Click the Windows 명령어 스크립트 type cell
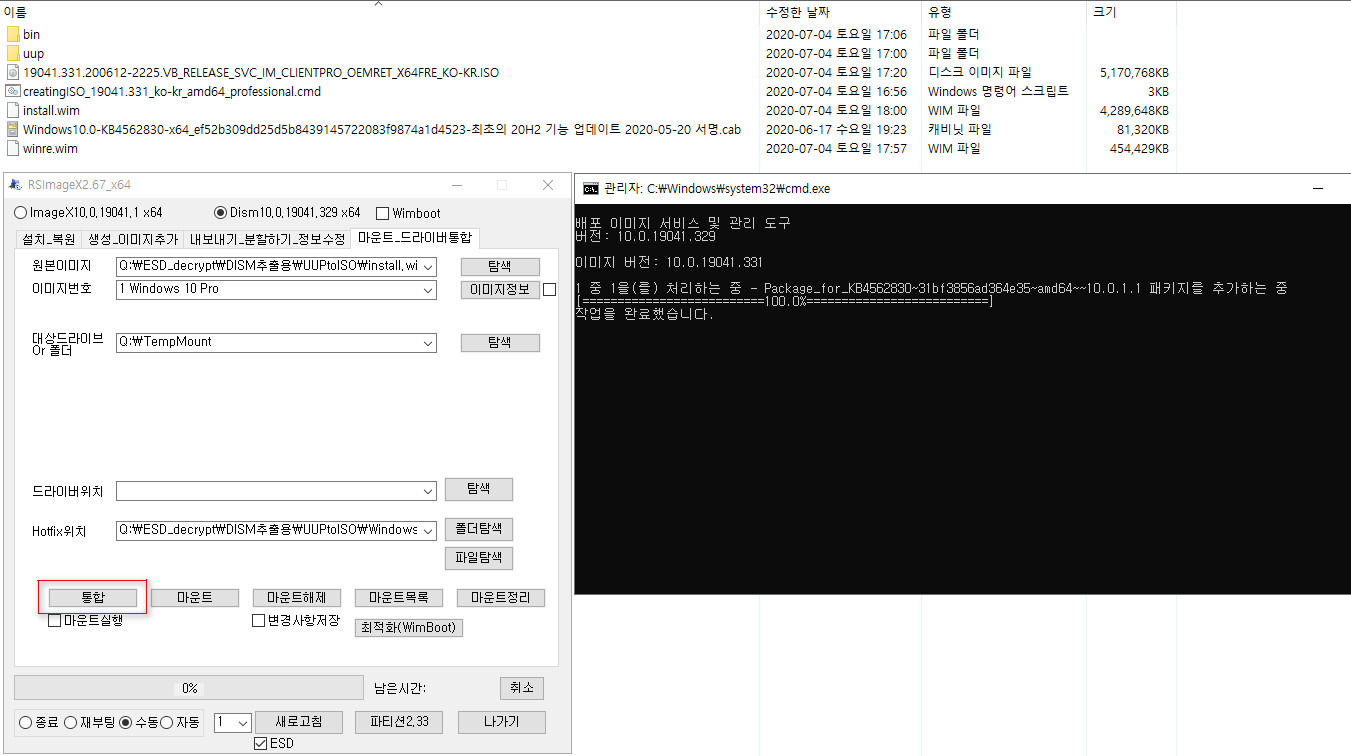The width and height of the screenshot is (1351, 756). 998,91
